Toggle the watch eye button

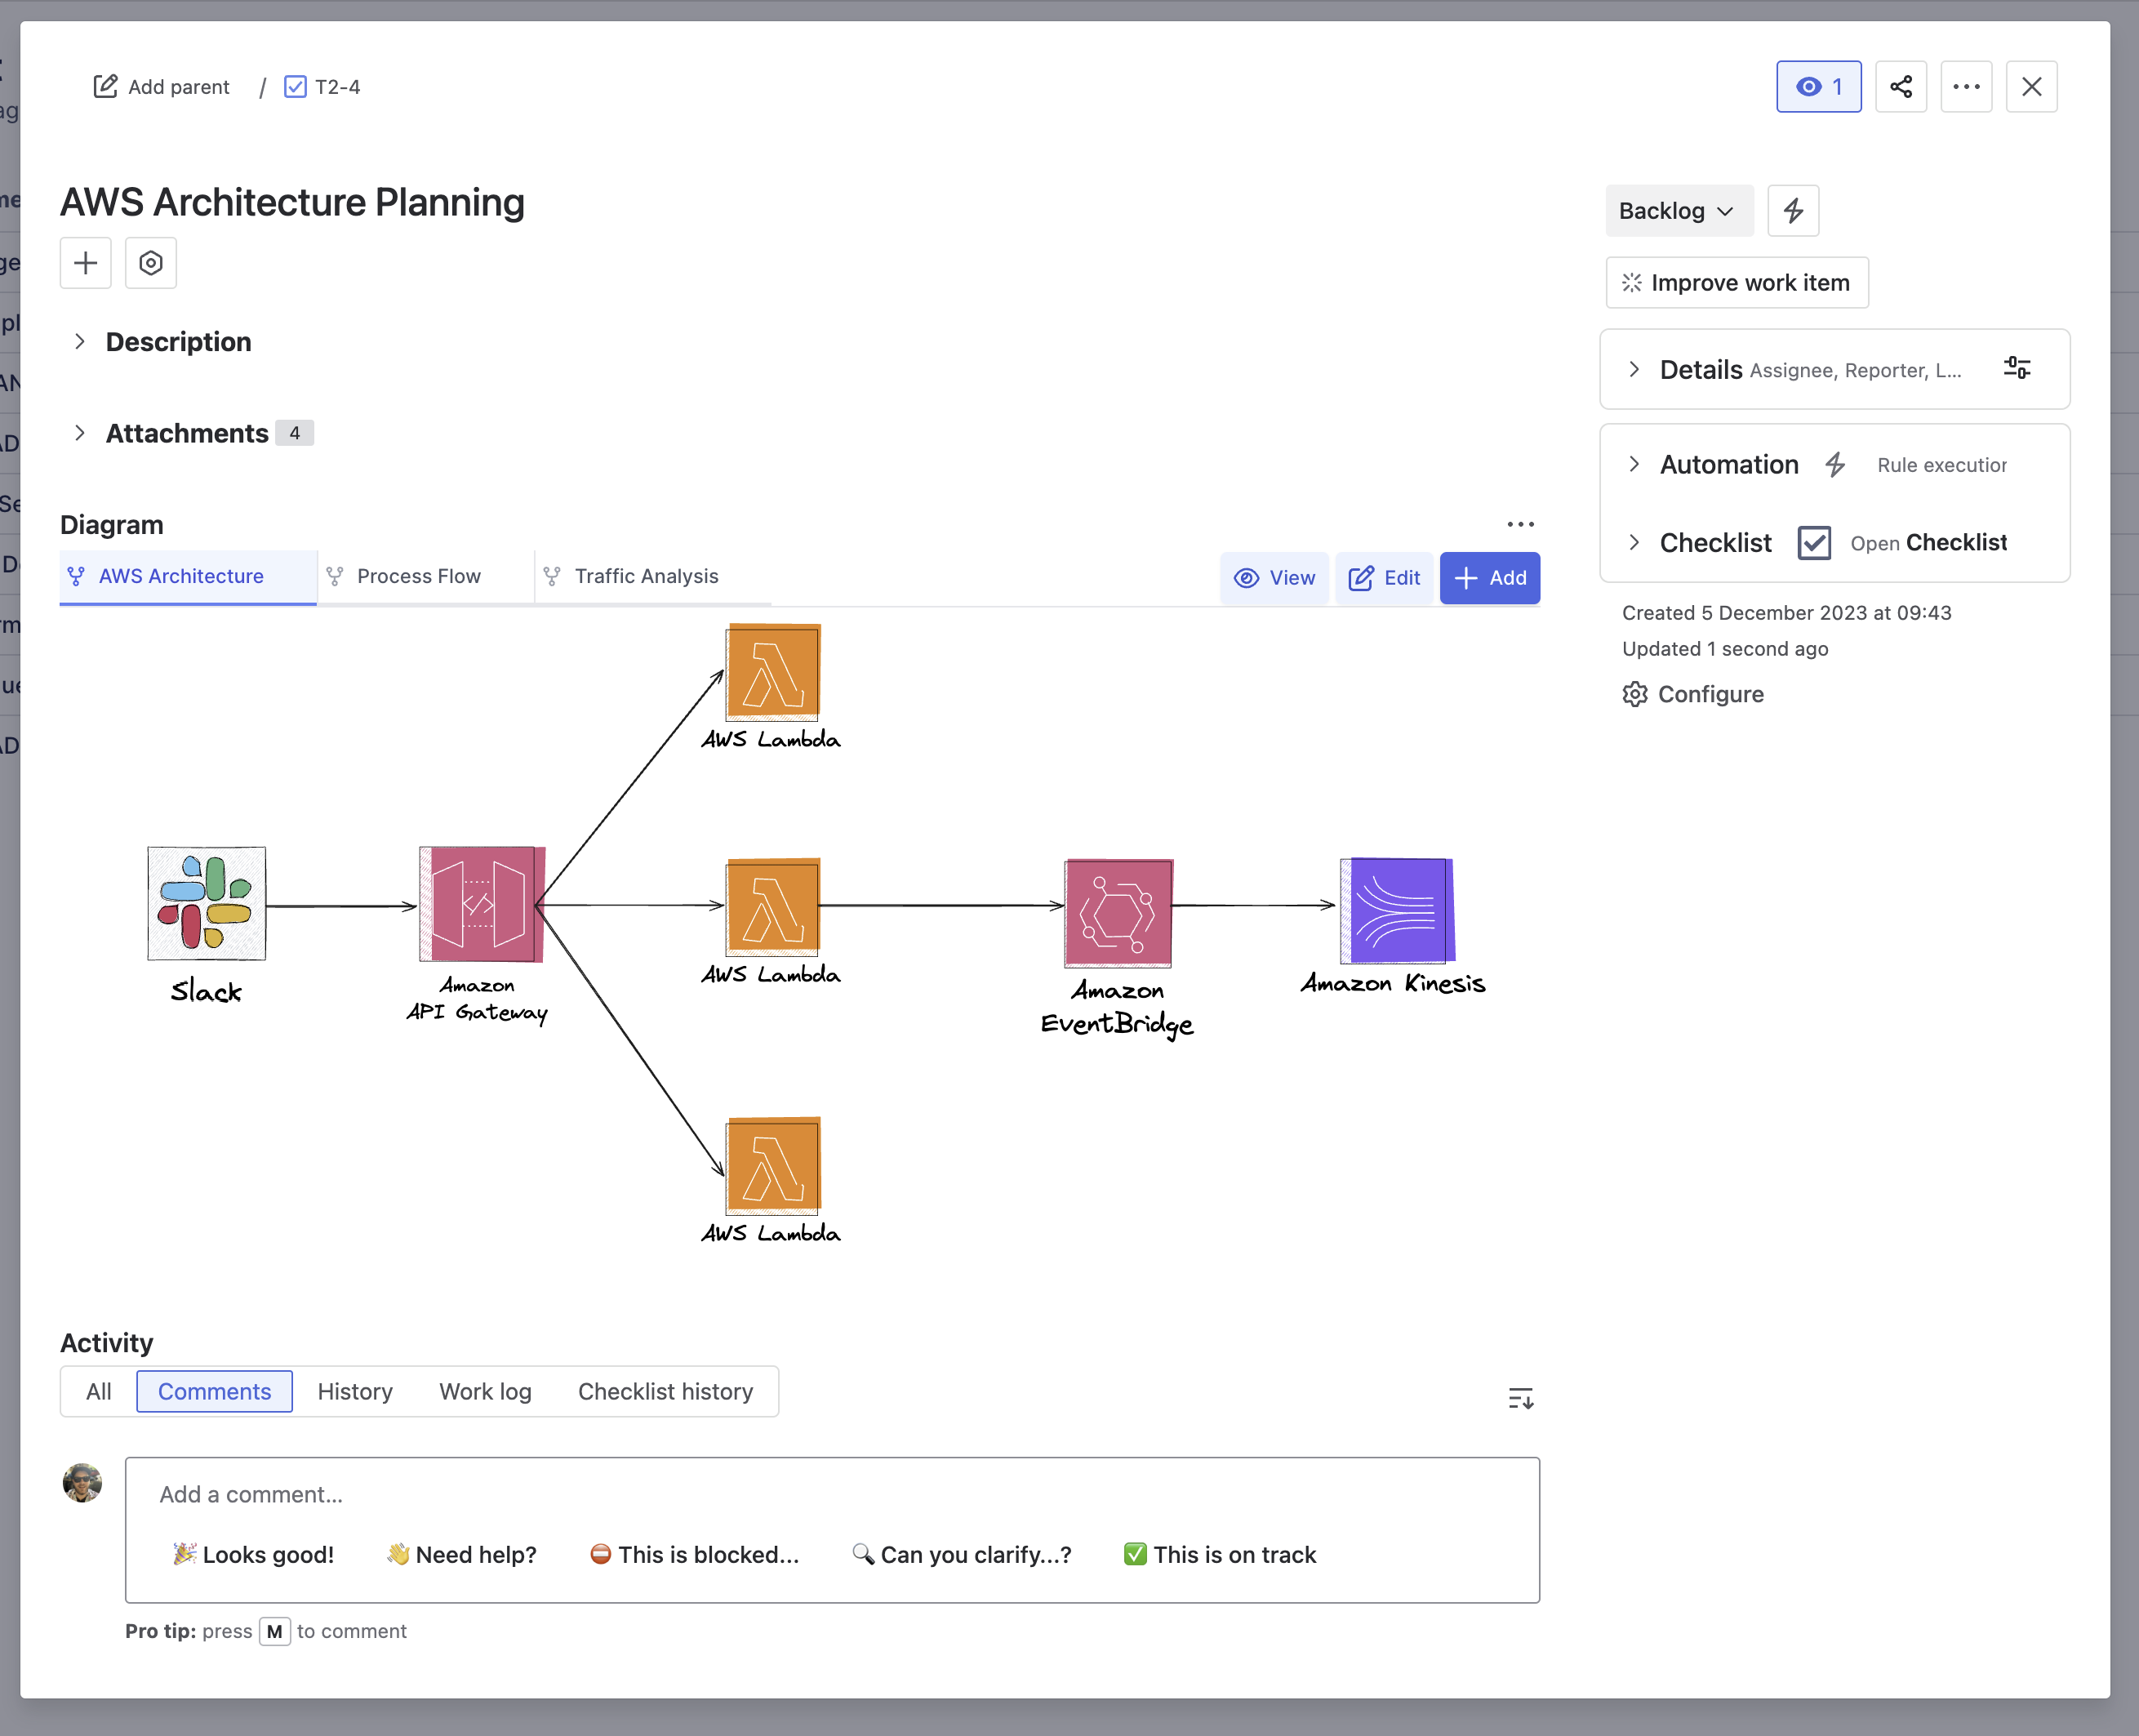pyautogui.click(x=1818, y=87)
